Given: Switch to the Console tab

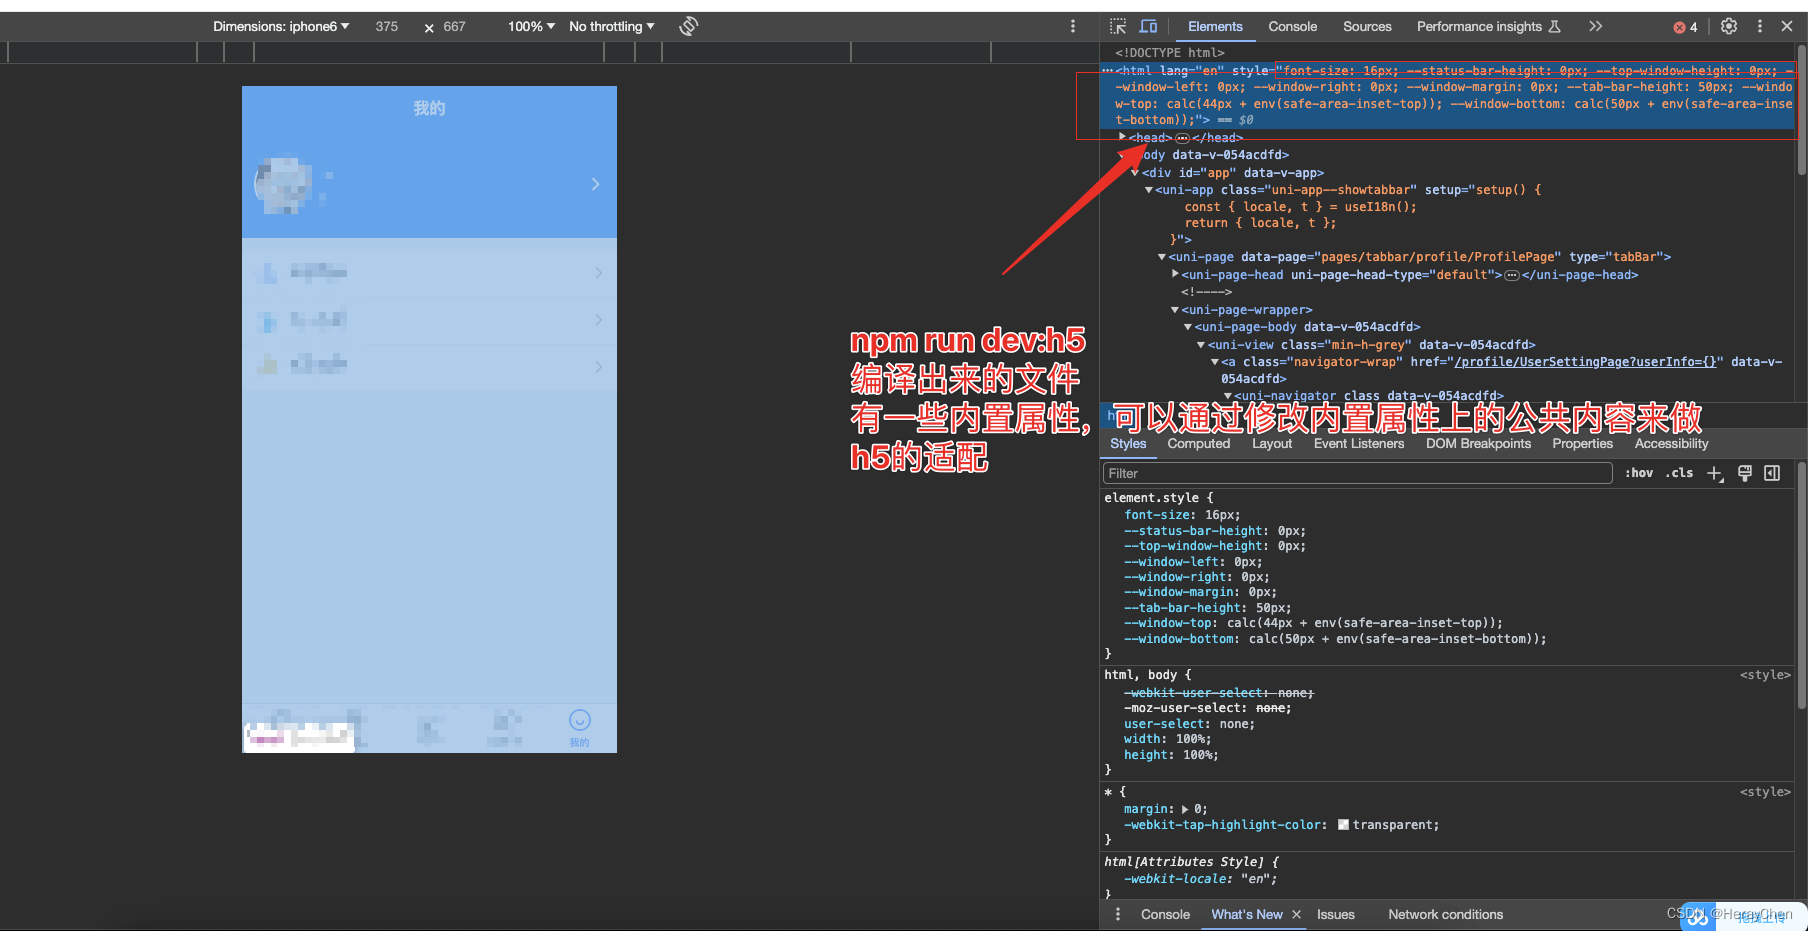Looking at the screenshot, I should click(x=1292, y=27).
